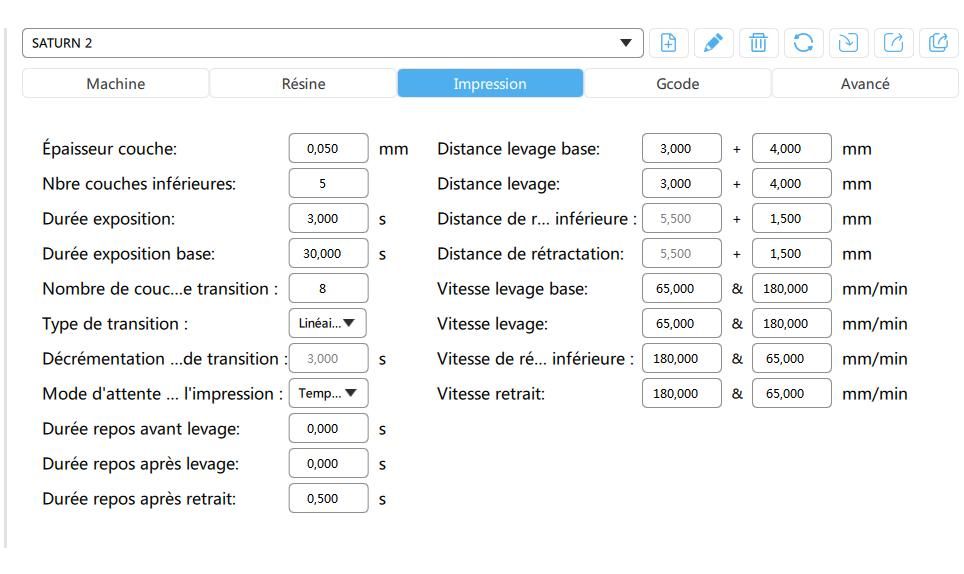Click first Vitesse de ré... inférieure field

point(681,358)
